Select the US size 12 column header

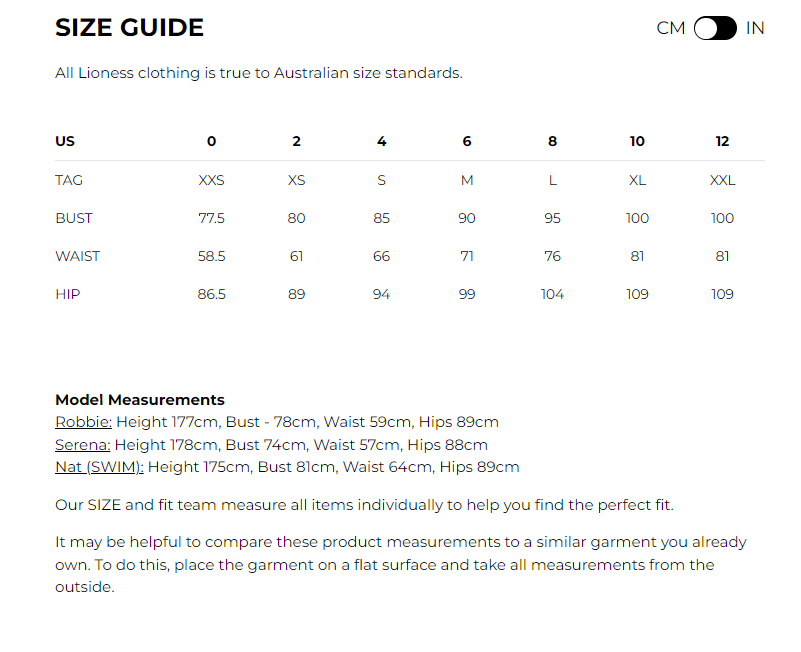pyautogui.click(x=722, y=141)
